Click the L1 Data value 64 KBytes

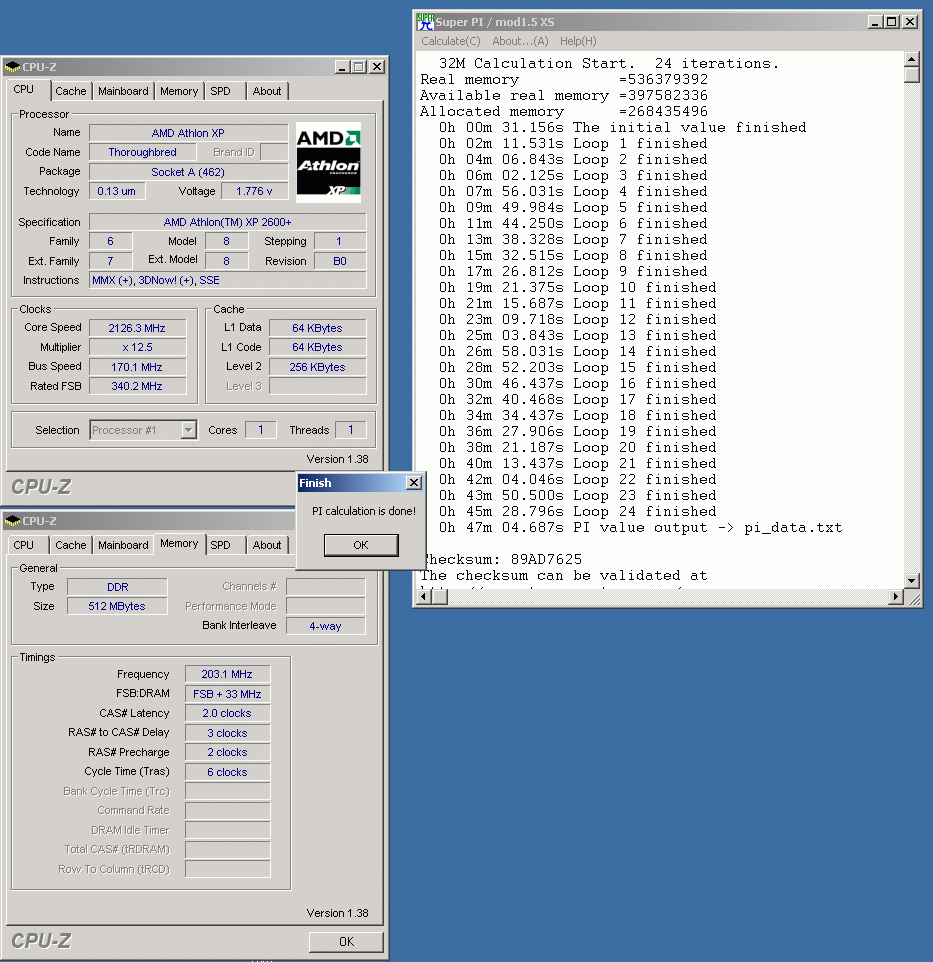pos(318,328)
